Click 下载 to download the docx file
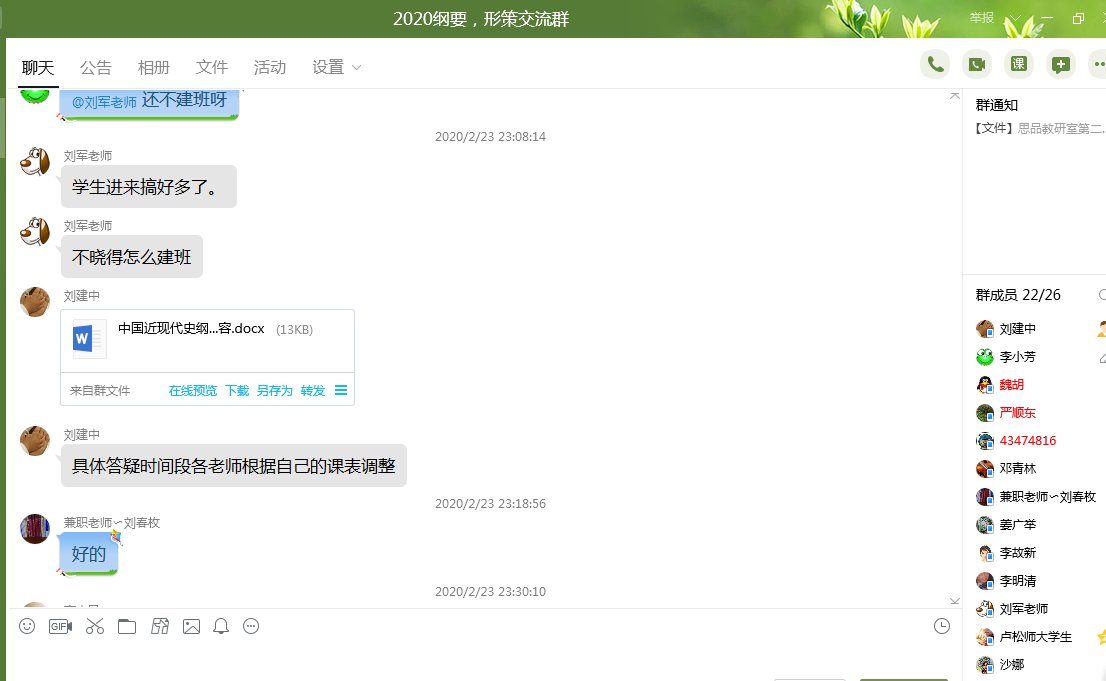 tap(237, 391)
